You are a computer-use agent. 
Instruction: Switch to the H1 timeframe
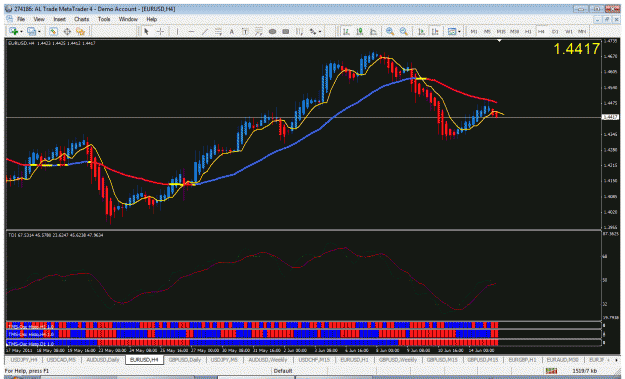[528, 31]
